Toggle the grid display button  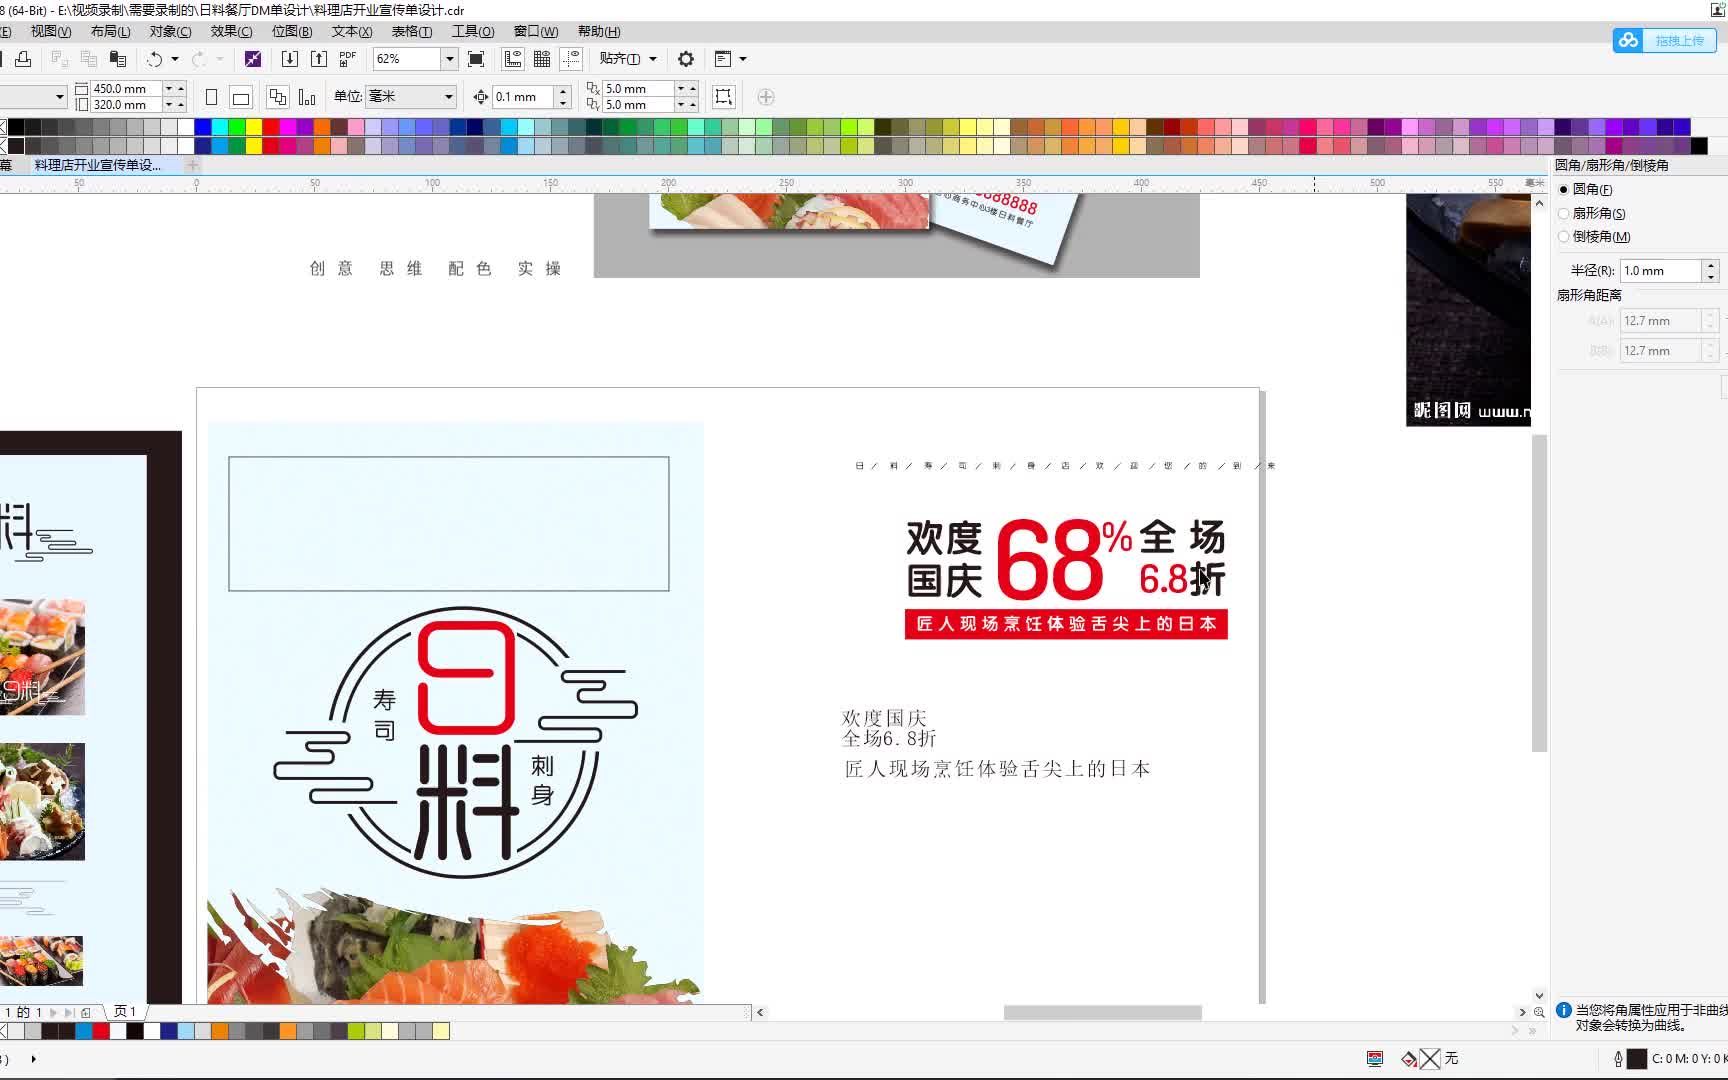[542, 59]
